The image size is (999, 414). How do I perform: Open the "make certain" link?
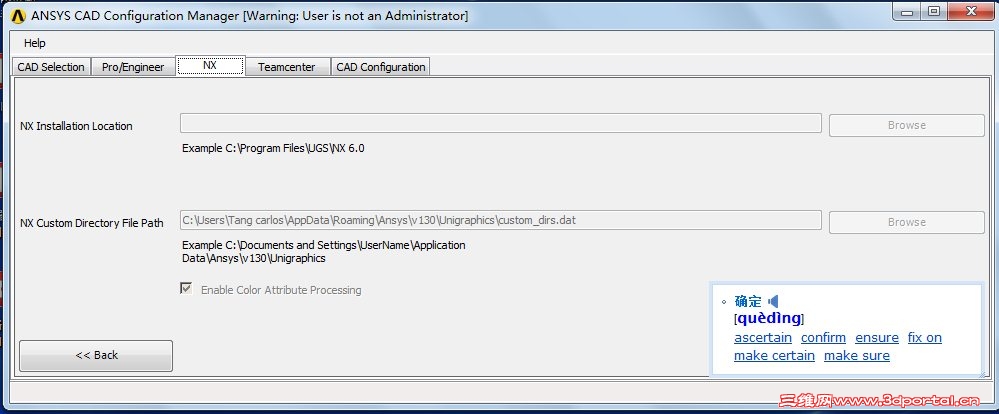point(774,356)
